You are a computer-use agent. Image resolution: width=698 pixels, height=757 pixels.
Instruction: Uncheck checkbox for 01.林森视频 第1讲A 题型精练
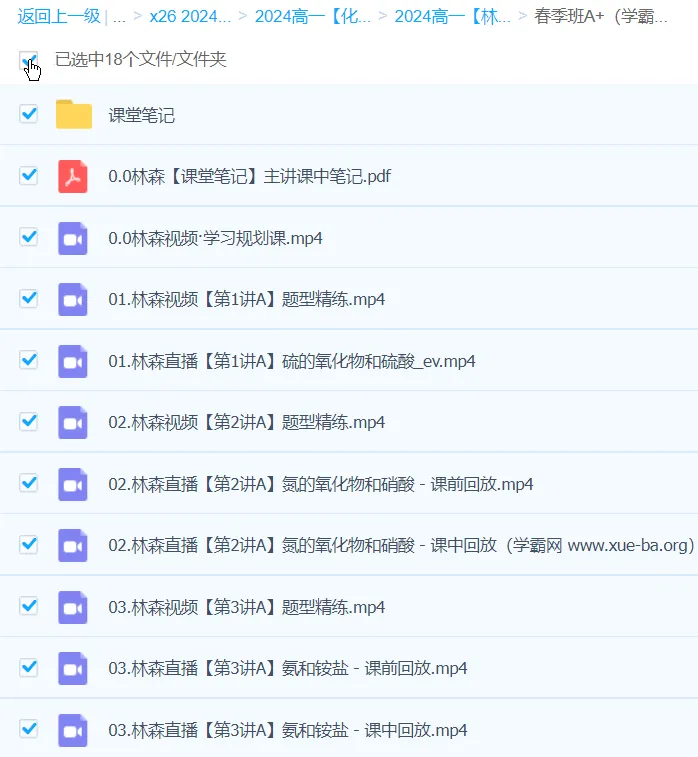29,298
